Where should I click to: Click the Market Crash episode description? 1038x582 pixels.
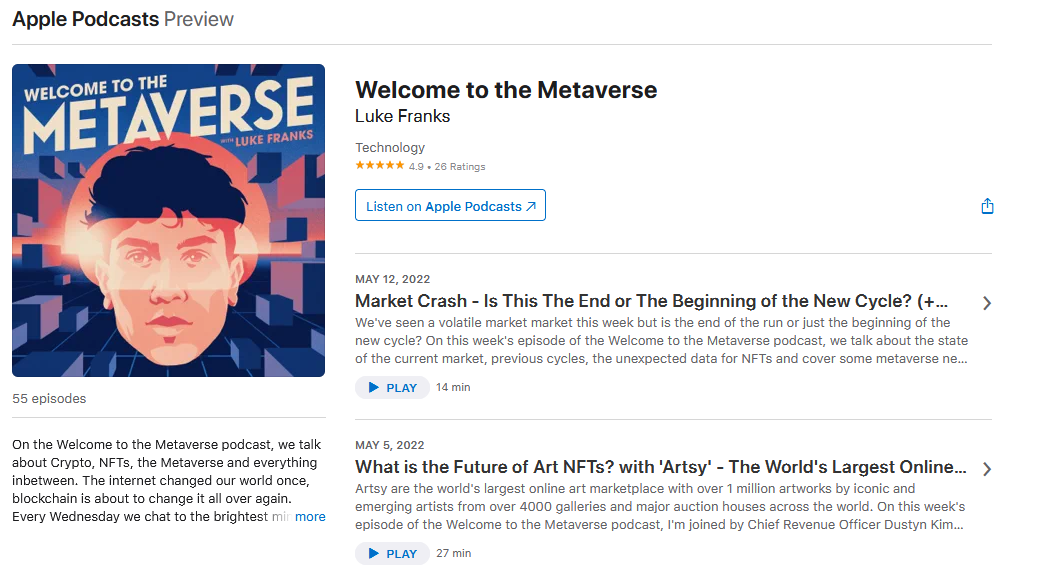pos(661,340)
